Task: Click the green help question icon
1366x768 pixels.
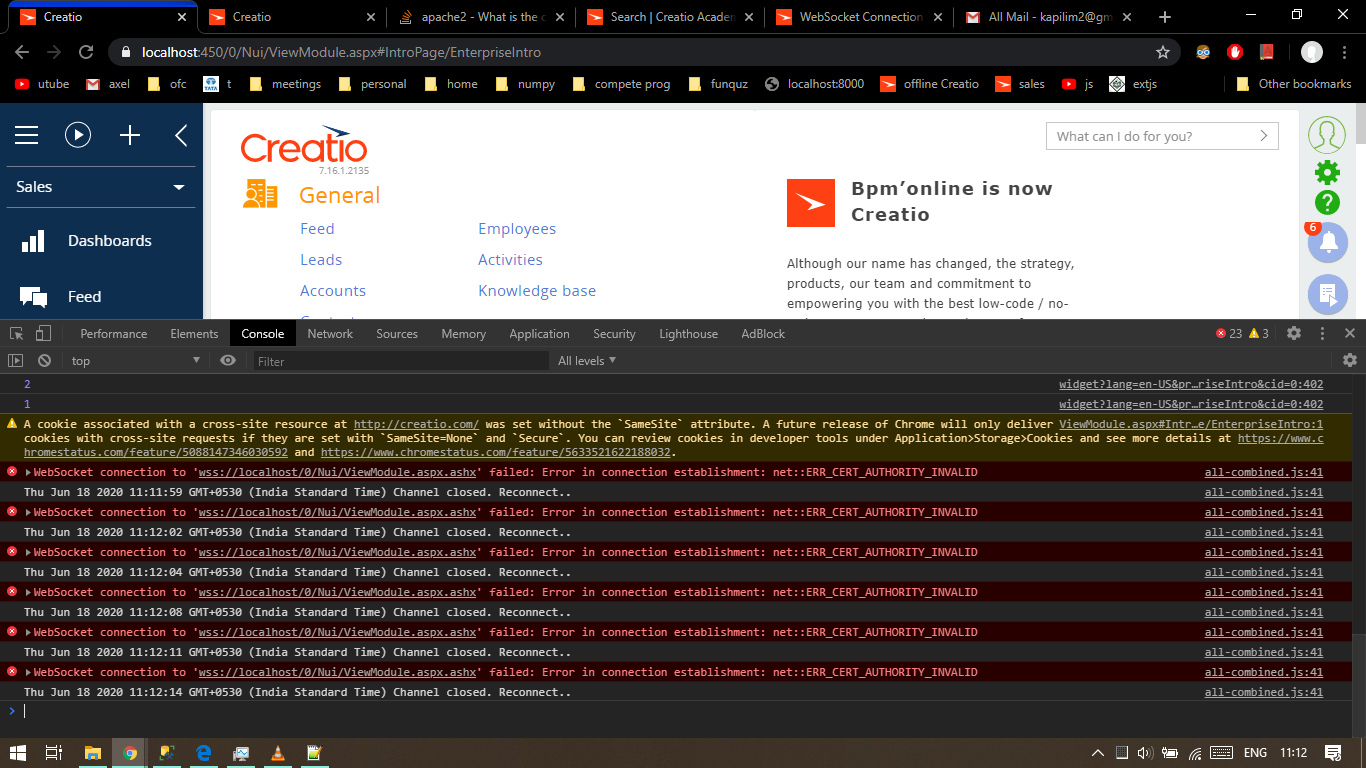Action: point(1327,203)
